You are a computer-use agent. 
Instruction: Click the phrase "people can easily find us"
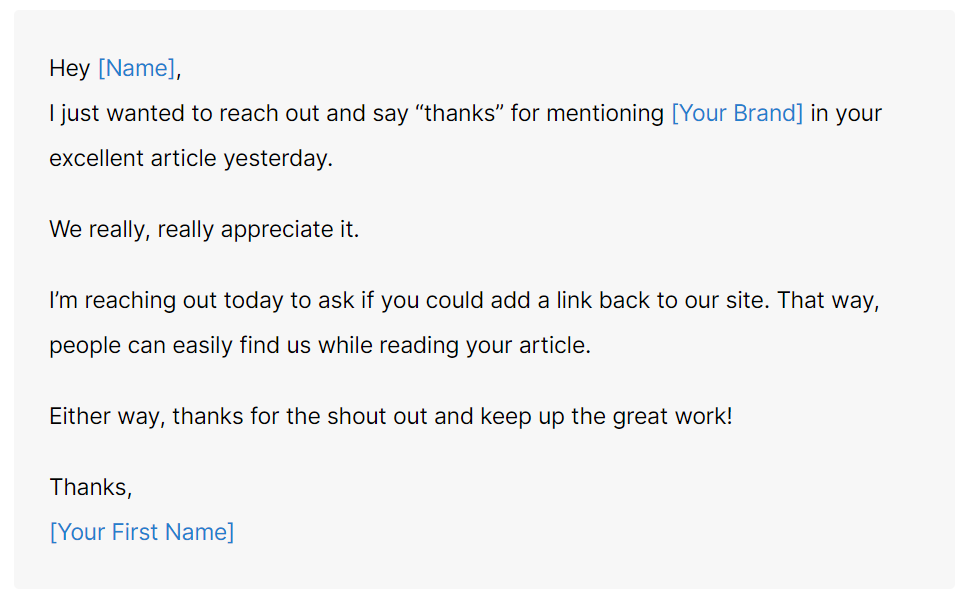[x=180, y=345]
